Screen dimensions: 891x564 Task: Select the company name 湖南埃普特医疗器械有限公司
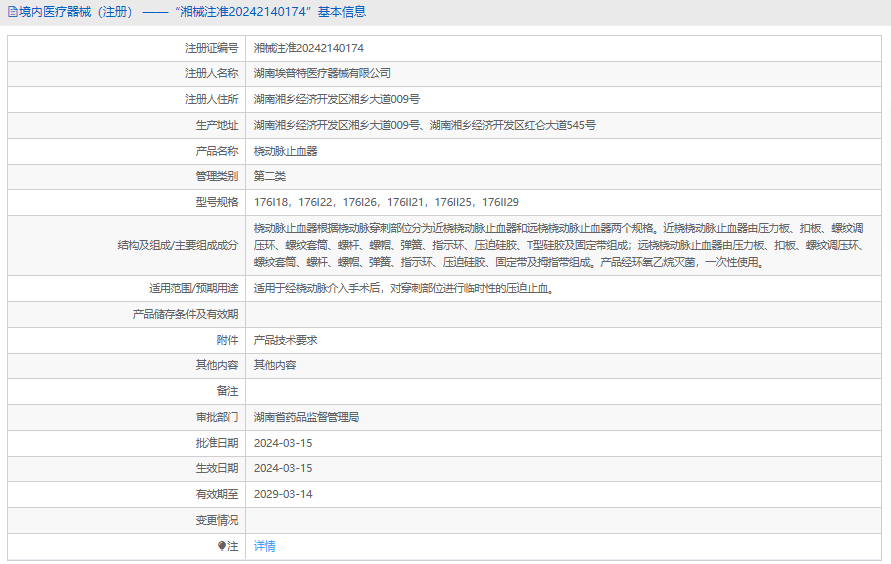tap(322, 73)
